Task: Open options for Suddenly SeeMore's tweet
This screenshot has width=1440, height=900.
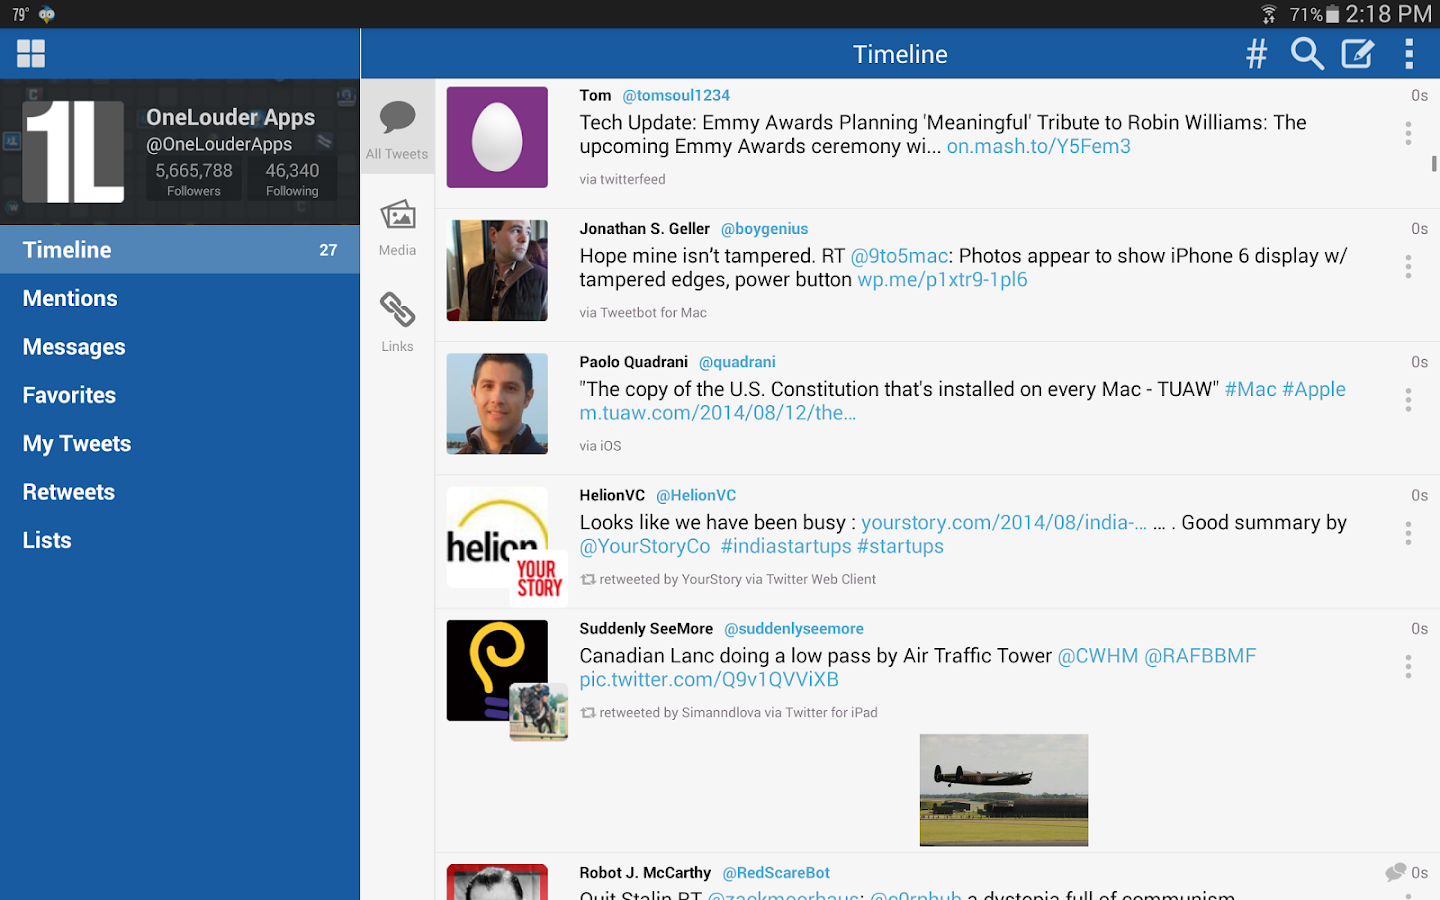Action: click(x=1408, y=666)
